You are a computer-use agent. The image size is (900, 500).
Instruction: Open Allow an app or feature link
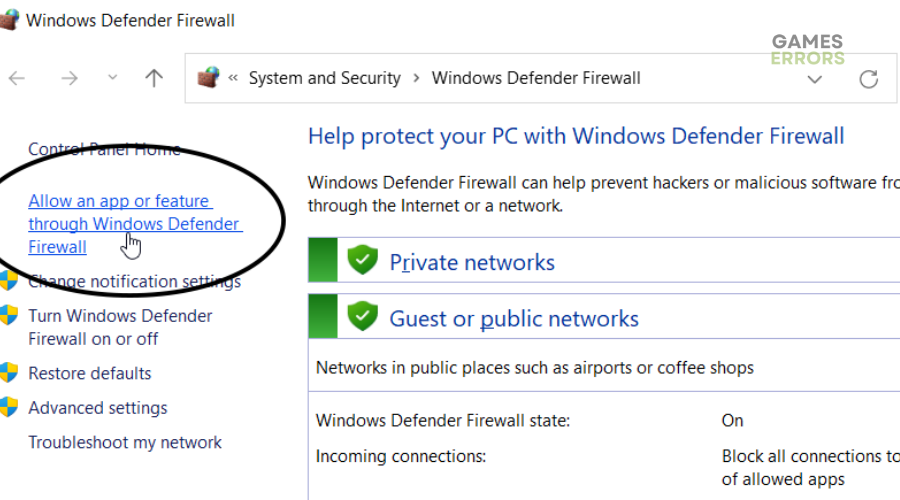(x=135, y=224)
